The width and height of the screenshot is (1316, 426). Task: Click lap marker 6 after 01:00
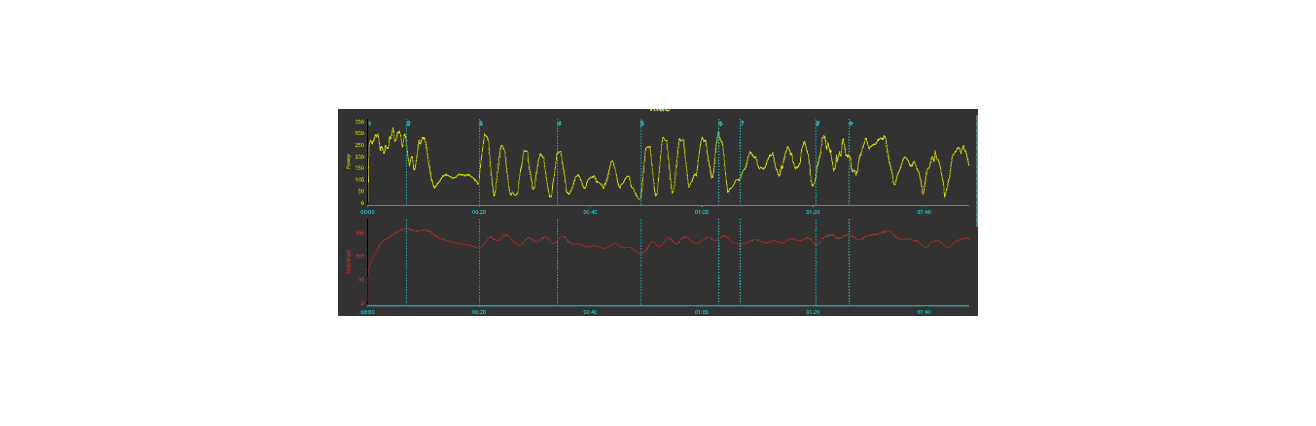[720, 123]
